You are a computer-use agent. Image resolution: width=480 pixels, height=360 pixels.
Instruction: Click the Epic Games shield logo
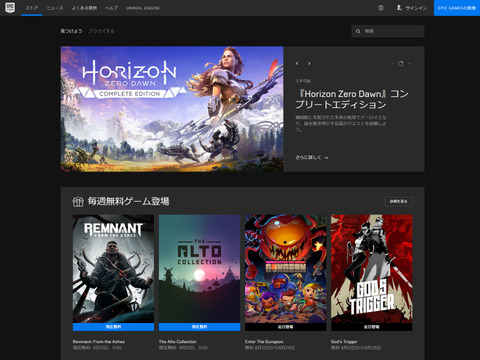(10, 8)
